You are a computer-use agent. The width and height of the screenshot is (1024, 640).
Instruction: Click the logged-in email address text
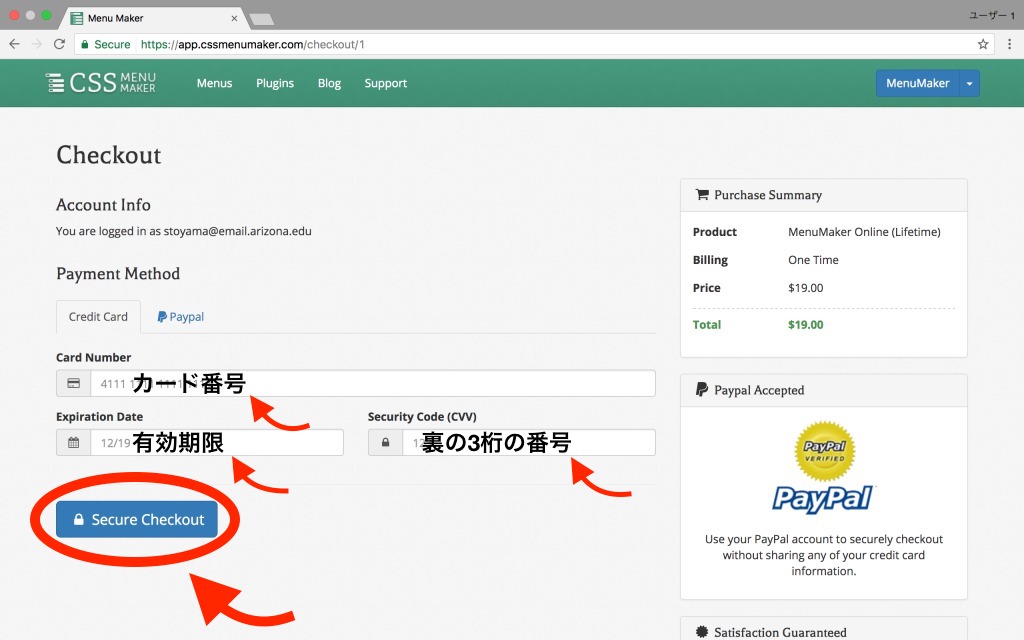(x=238, y=231)
